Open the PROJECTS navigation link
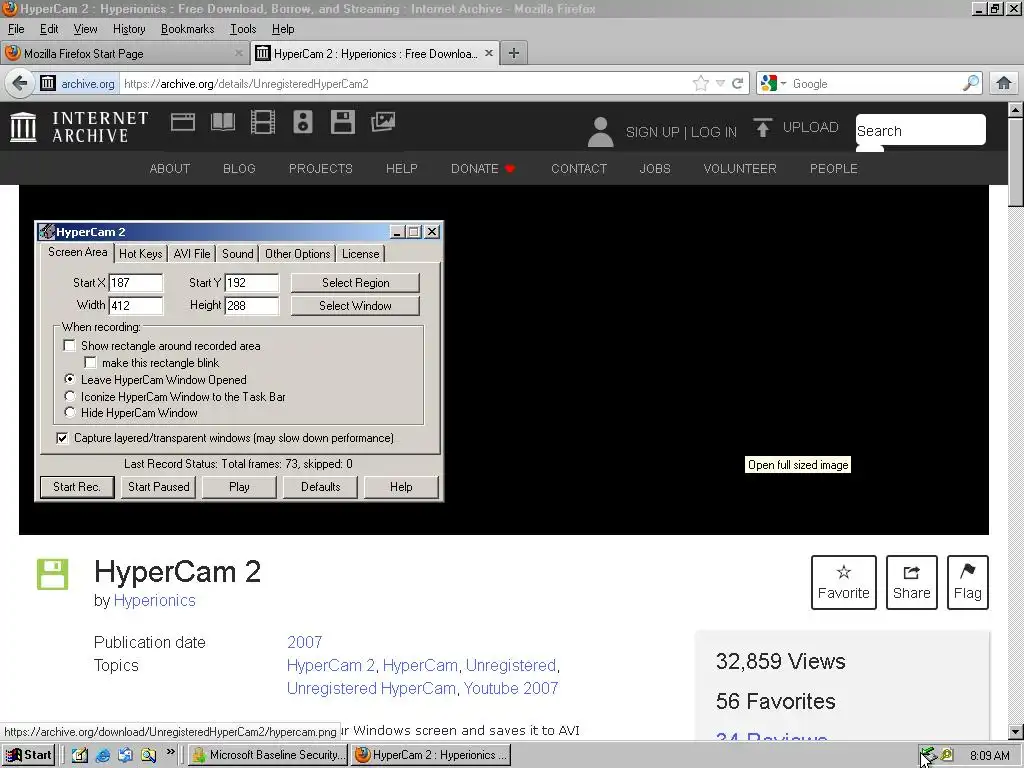This screenshot has width=1024, height=768. (x=321, y=168)
